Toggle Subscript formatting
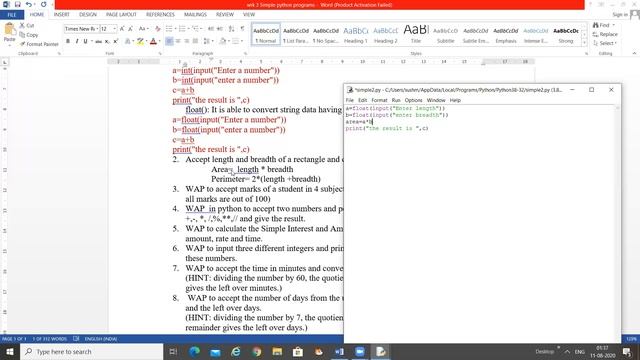This screenshot has height=360, width=640. point(107,41)
